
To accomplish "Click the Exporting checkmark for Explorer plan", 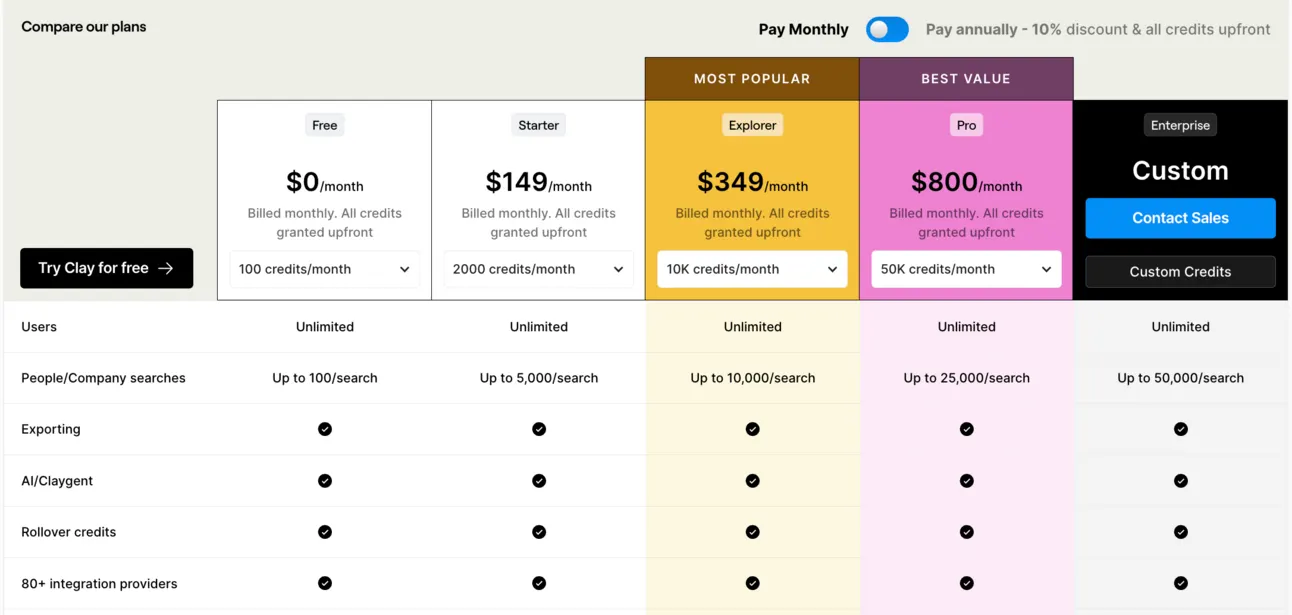I will (x=753, y=429).
